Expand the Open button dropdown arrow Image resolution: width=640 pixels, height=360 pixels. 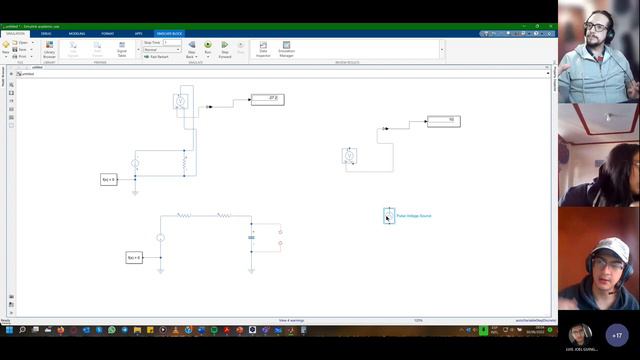pos(33,43)
